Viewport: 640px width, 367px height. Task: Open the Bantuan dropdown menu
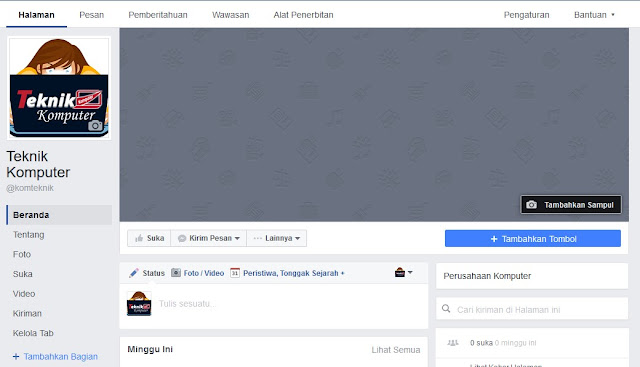594,15
